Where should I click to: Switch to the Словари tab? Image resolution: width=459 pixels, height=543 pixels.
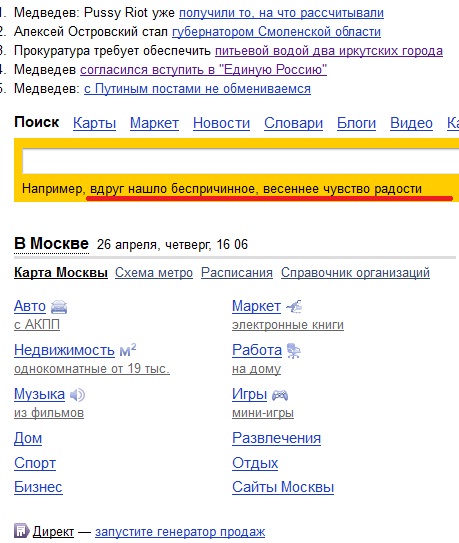coord(293,123)
